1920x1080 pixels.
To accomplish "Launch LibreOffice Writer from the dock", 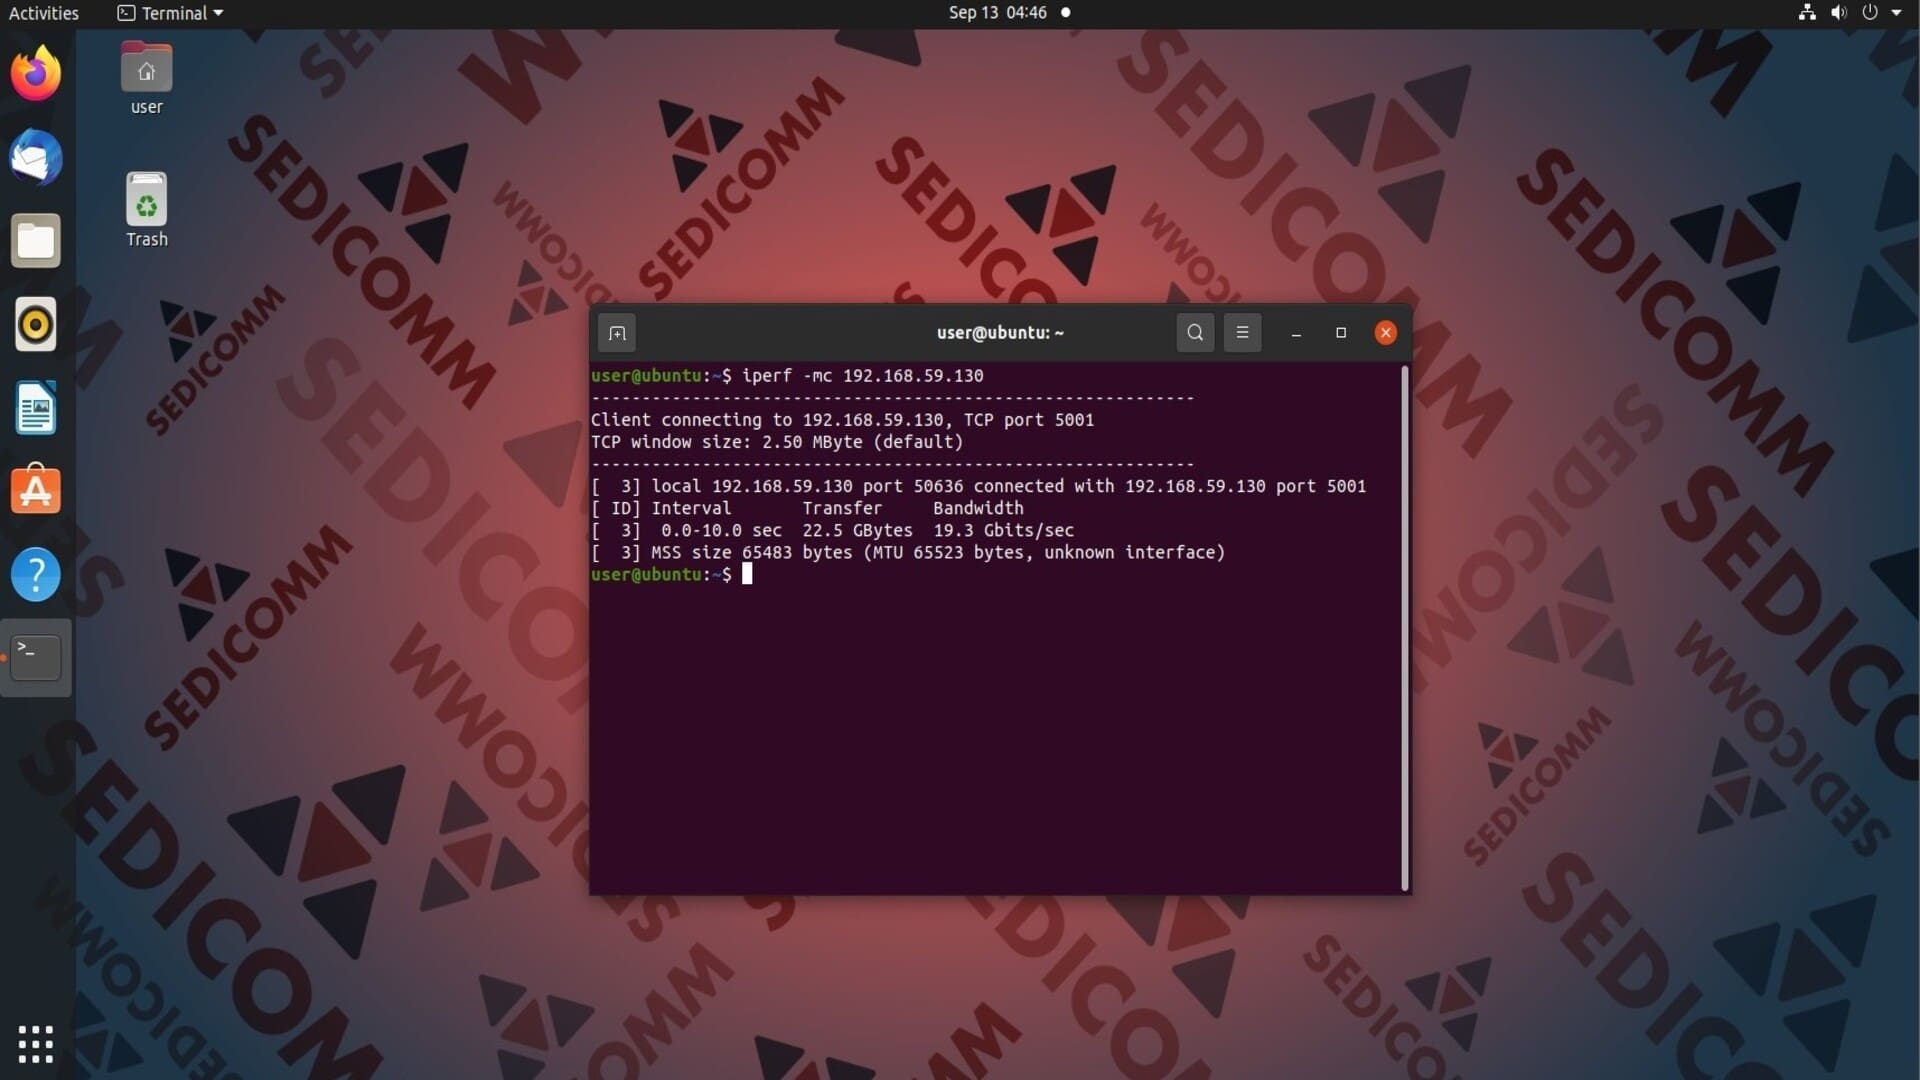I will click(x=36, y=408).
